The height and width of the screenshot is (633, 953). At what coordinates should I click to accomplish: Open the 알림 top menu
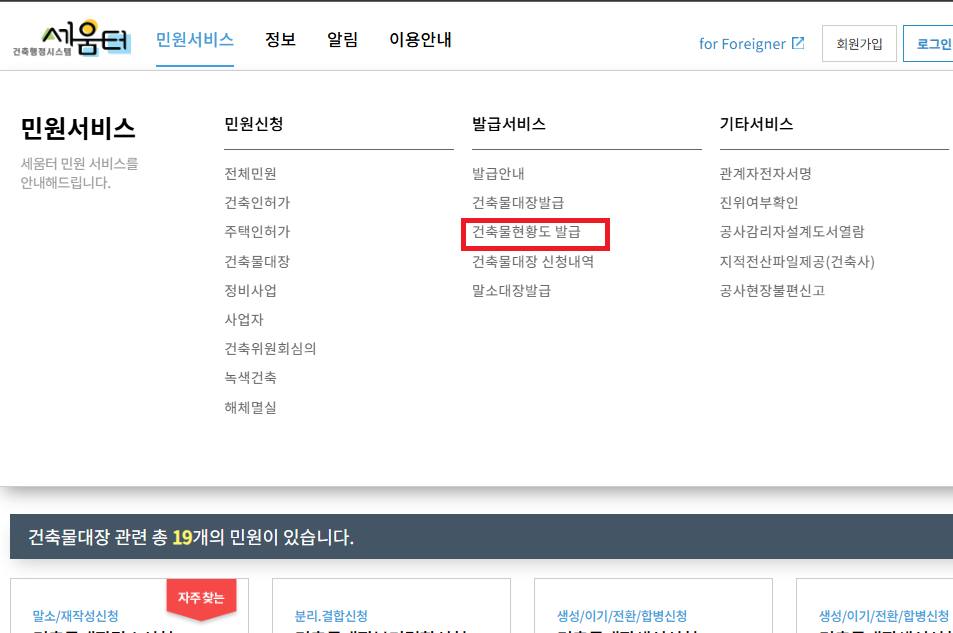click(342, 40)
